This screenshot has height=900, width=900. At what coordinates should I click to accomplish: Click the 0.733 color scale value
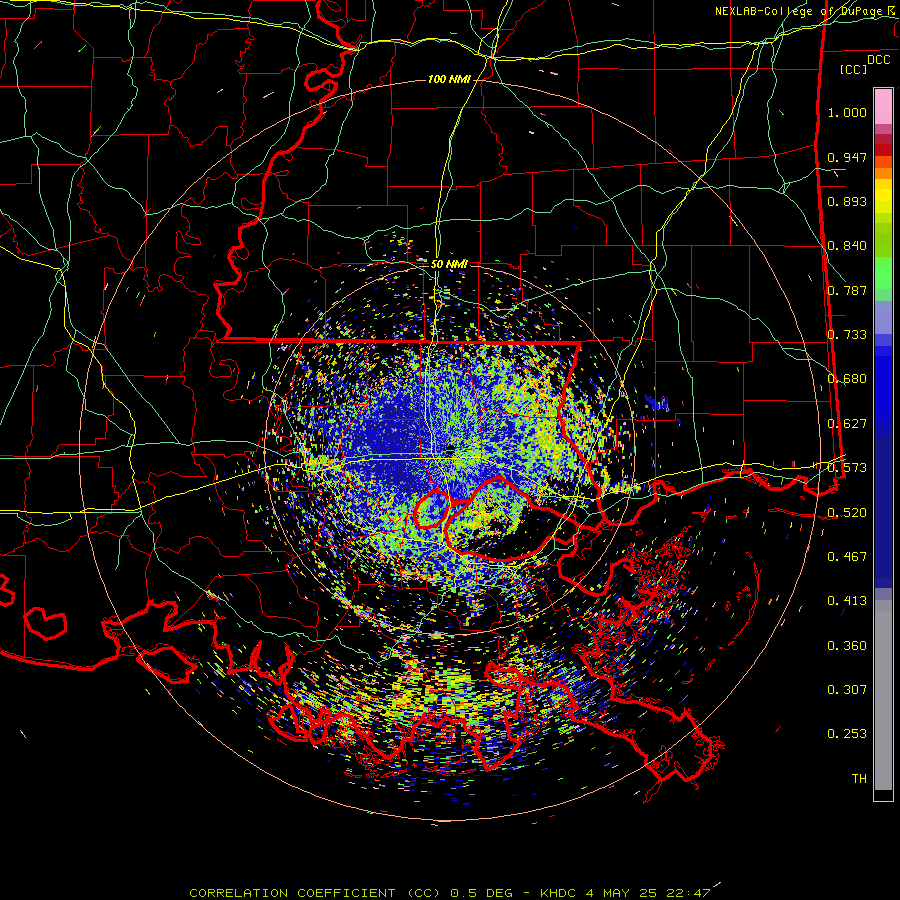click(x=847, y=335)
